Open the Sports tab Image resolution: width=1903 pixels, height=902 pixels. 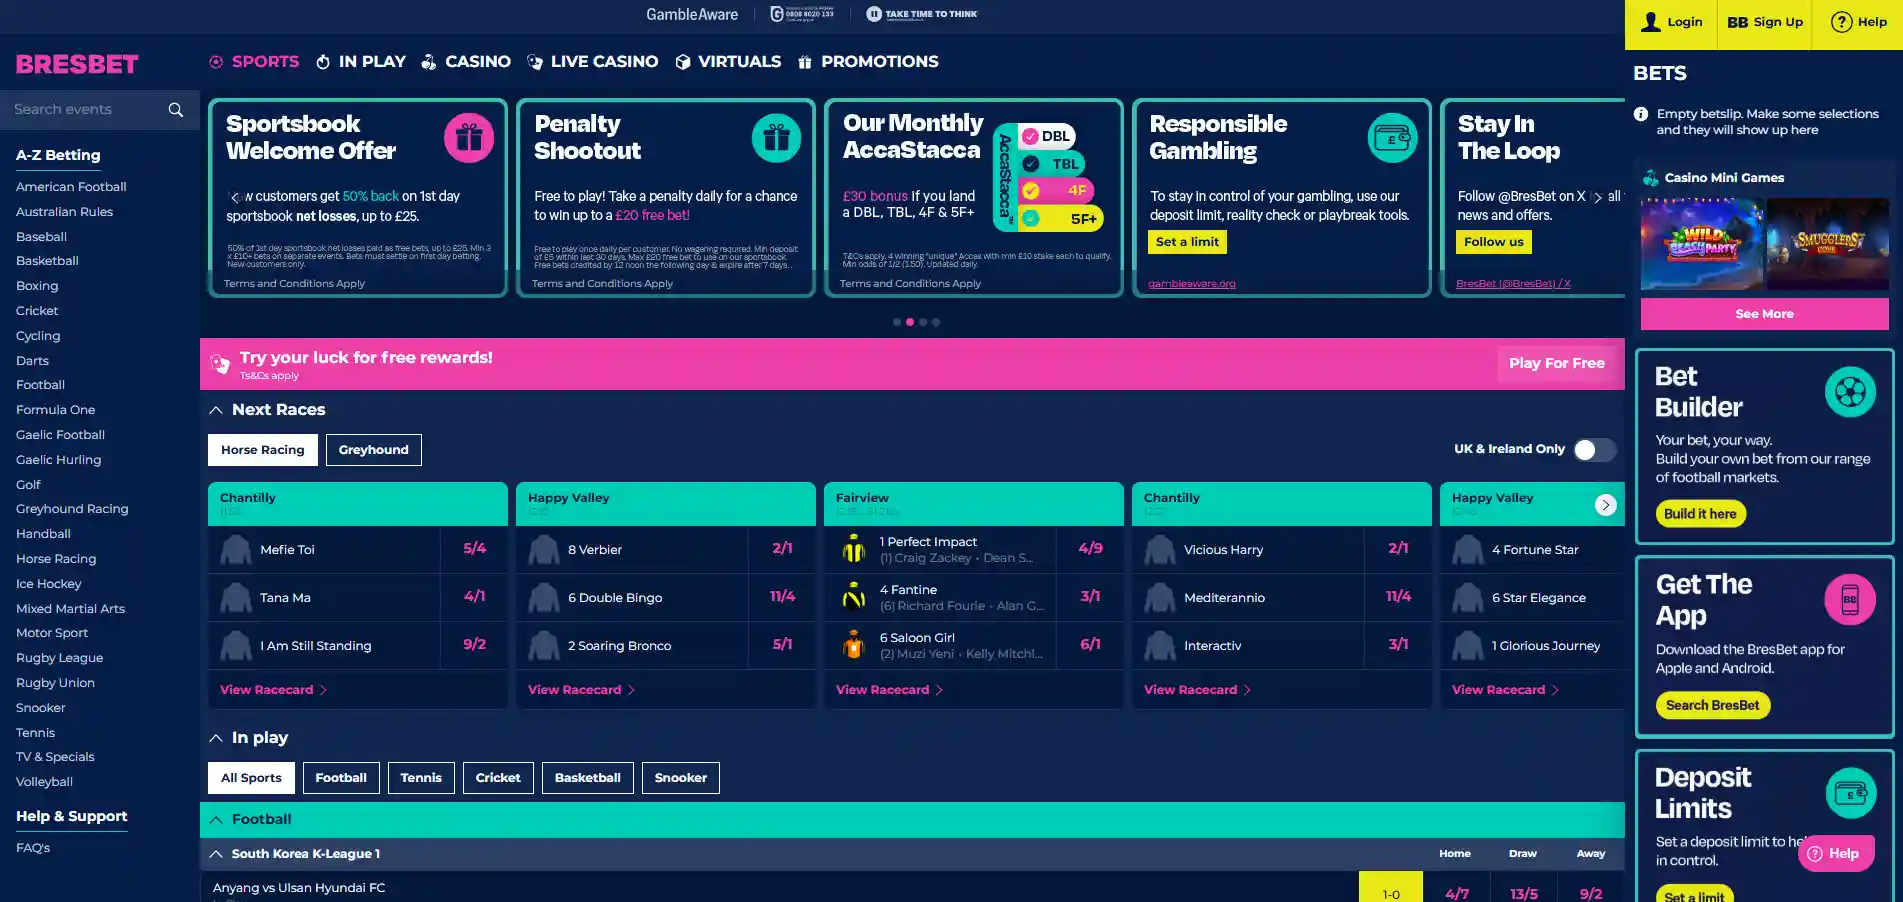click(x=254, y=62)
